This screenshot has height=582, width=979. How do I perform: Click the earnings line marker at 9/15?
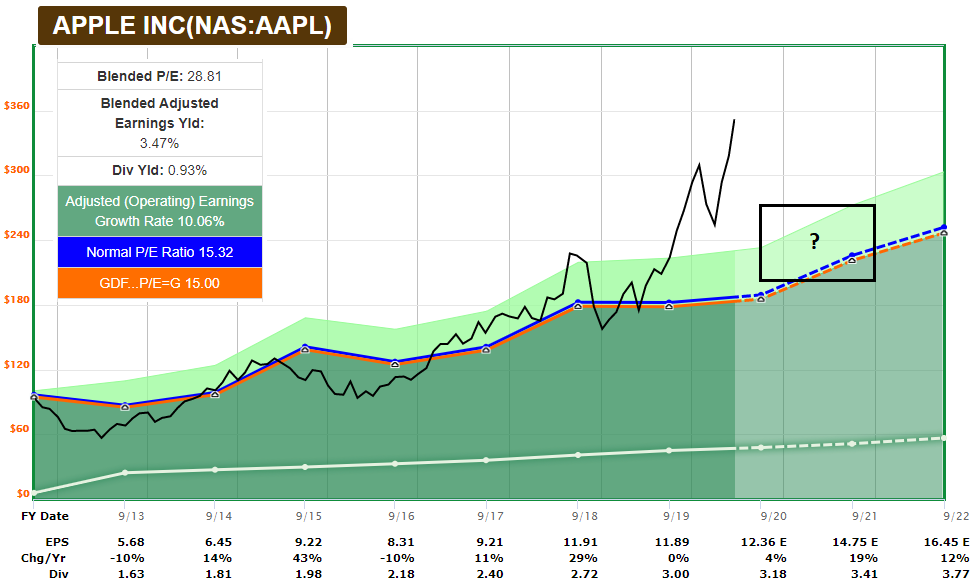point(305,349)
